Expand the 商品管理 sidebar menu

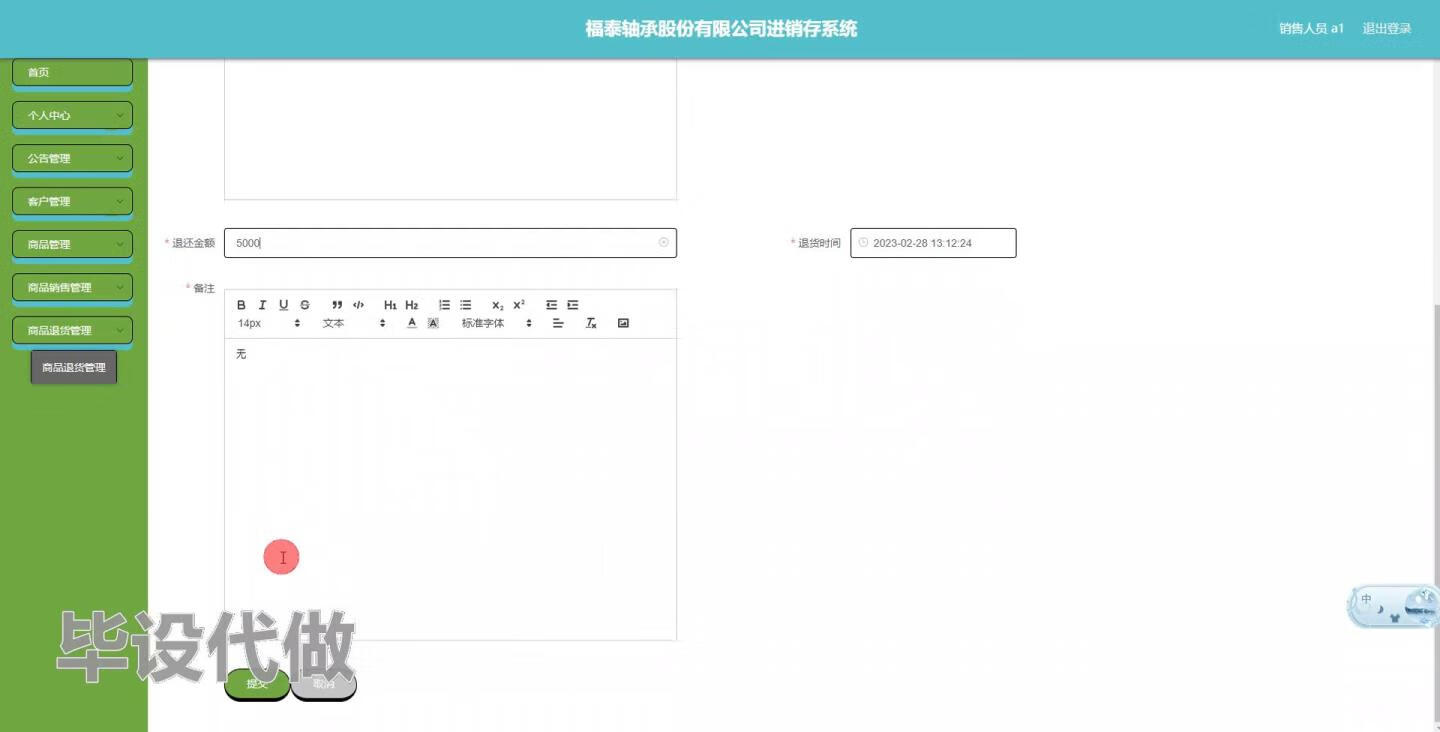72,244
